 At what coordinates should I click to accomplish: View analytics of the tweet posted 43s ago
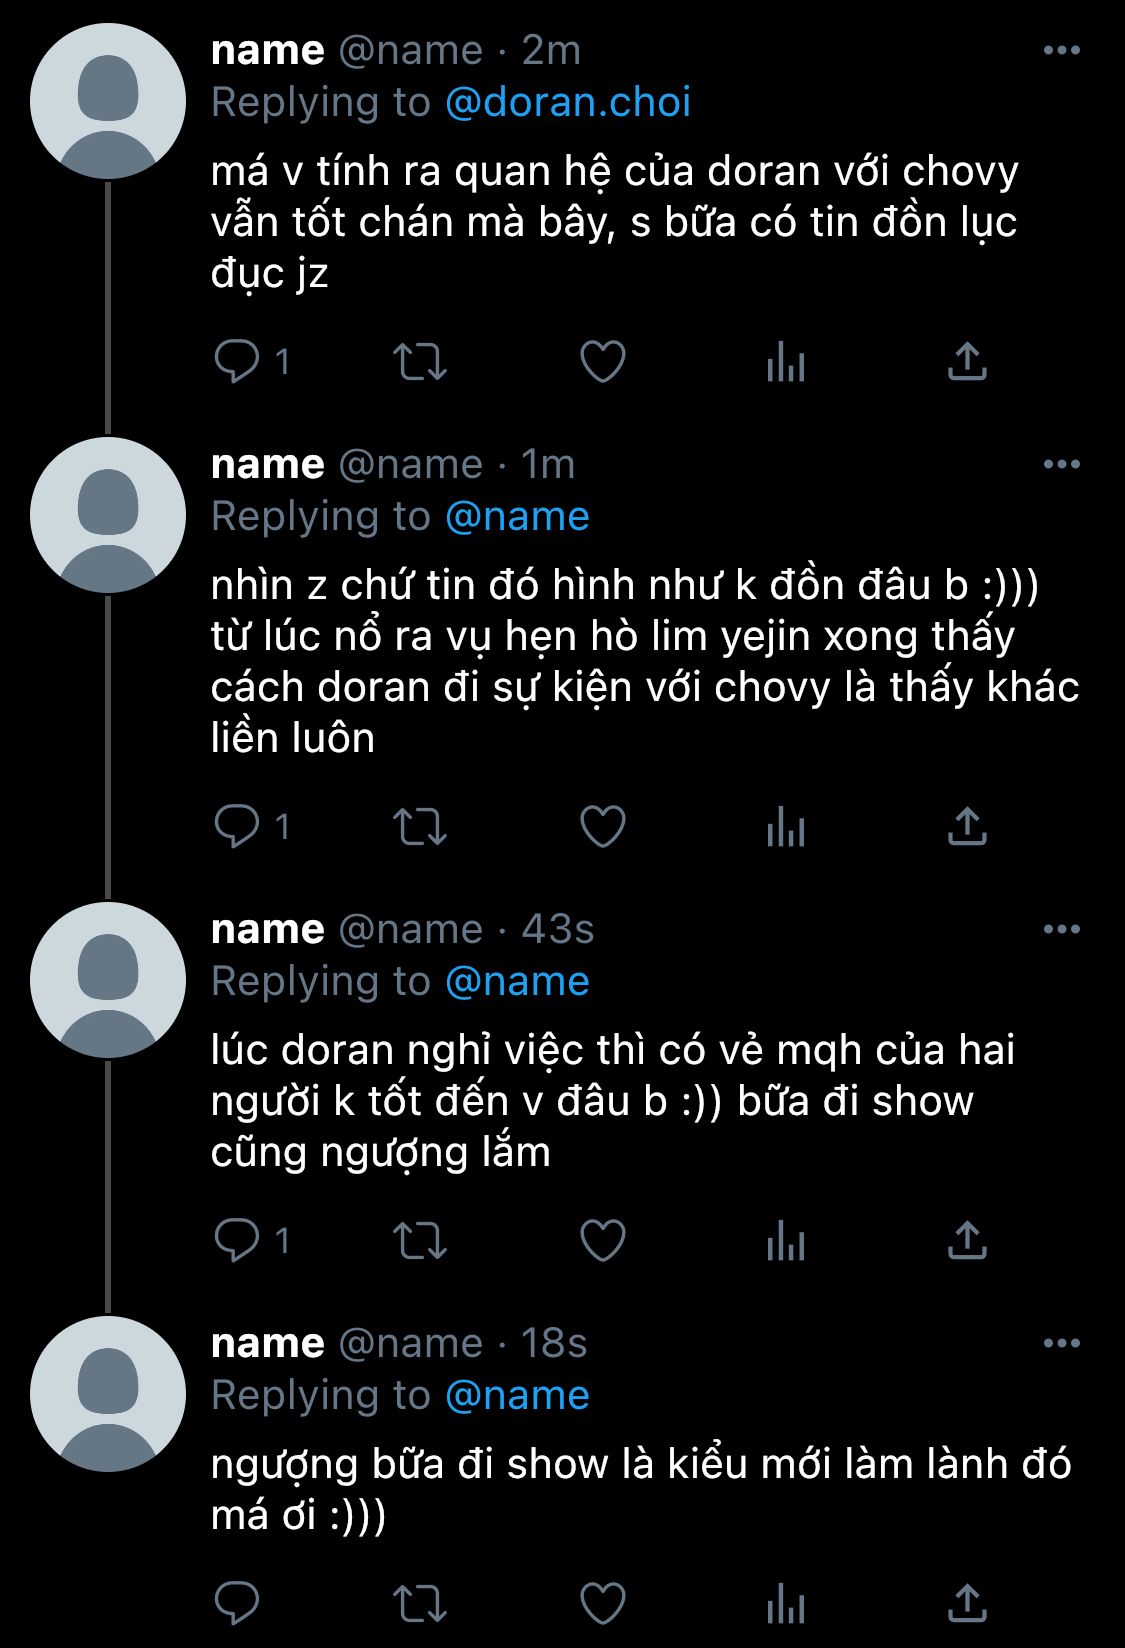point(786,1241)
